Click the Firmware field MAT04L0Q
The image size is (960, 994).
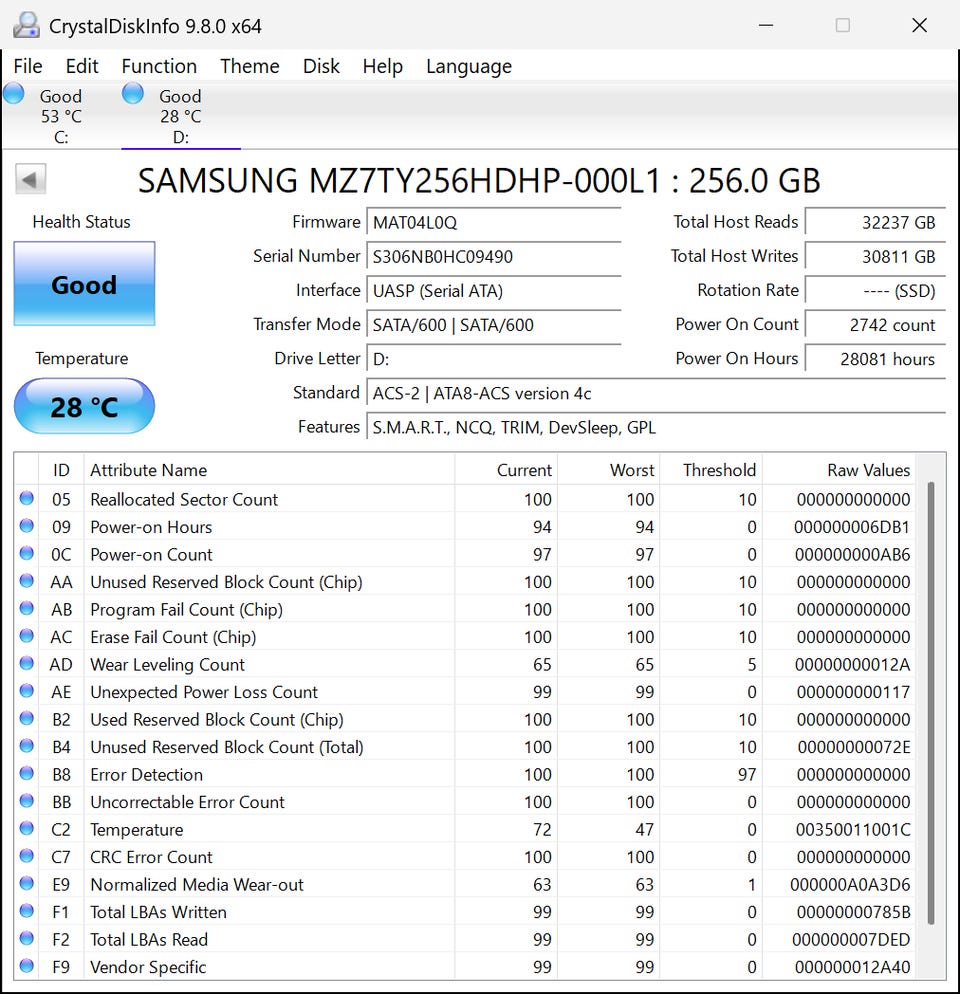point(493,223)
